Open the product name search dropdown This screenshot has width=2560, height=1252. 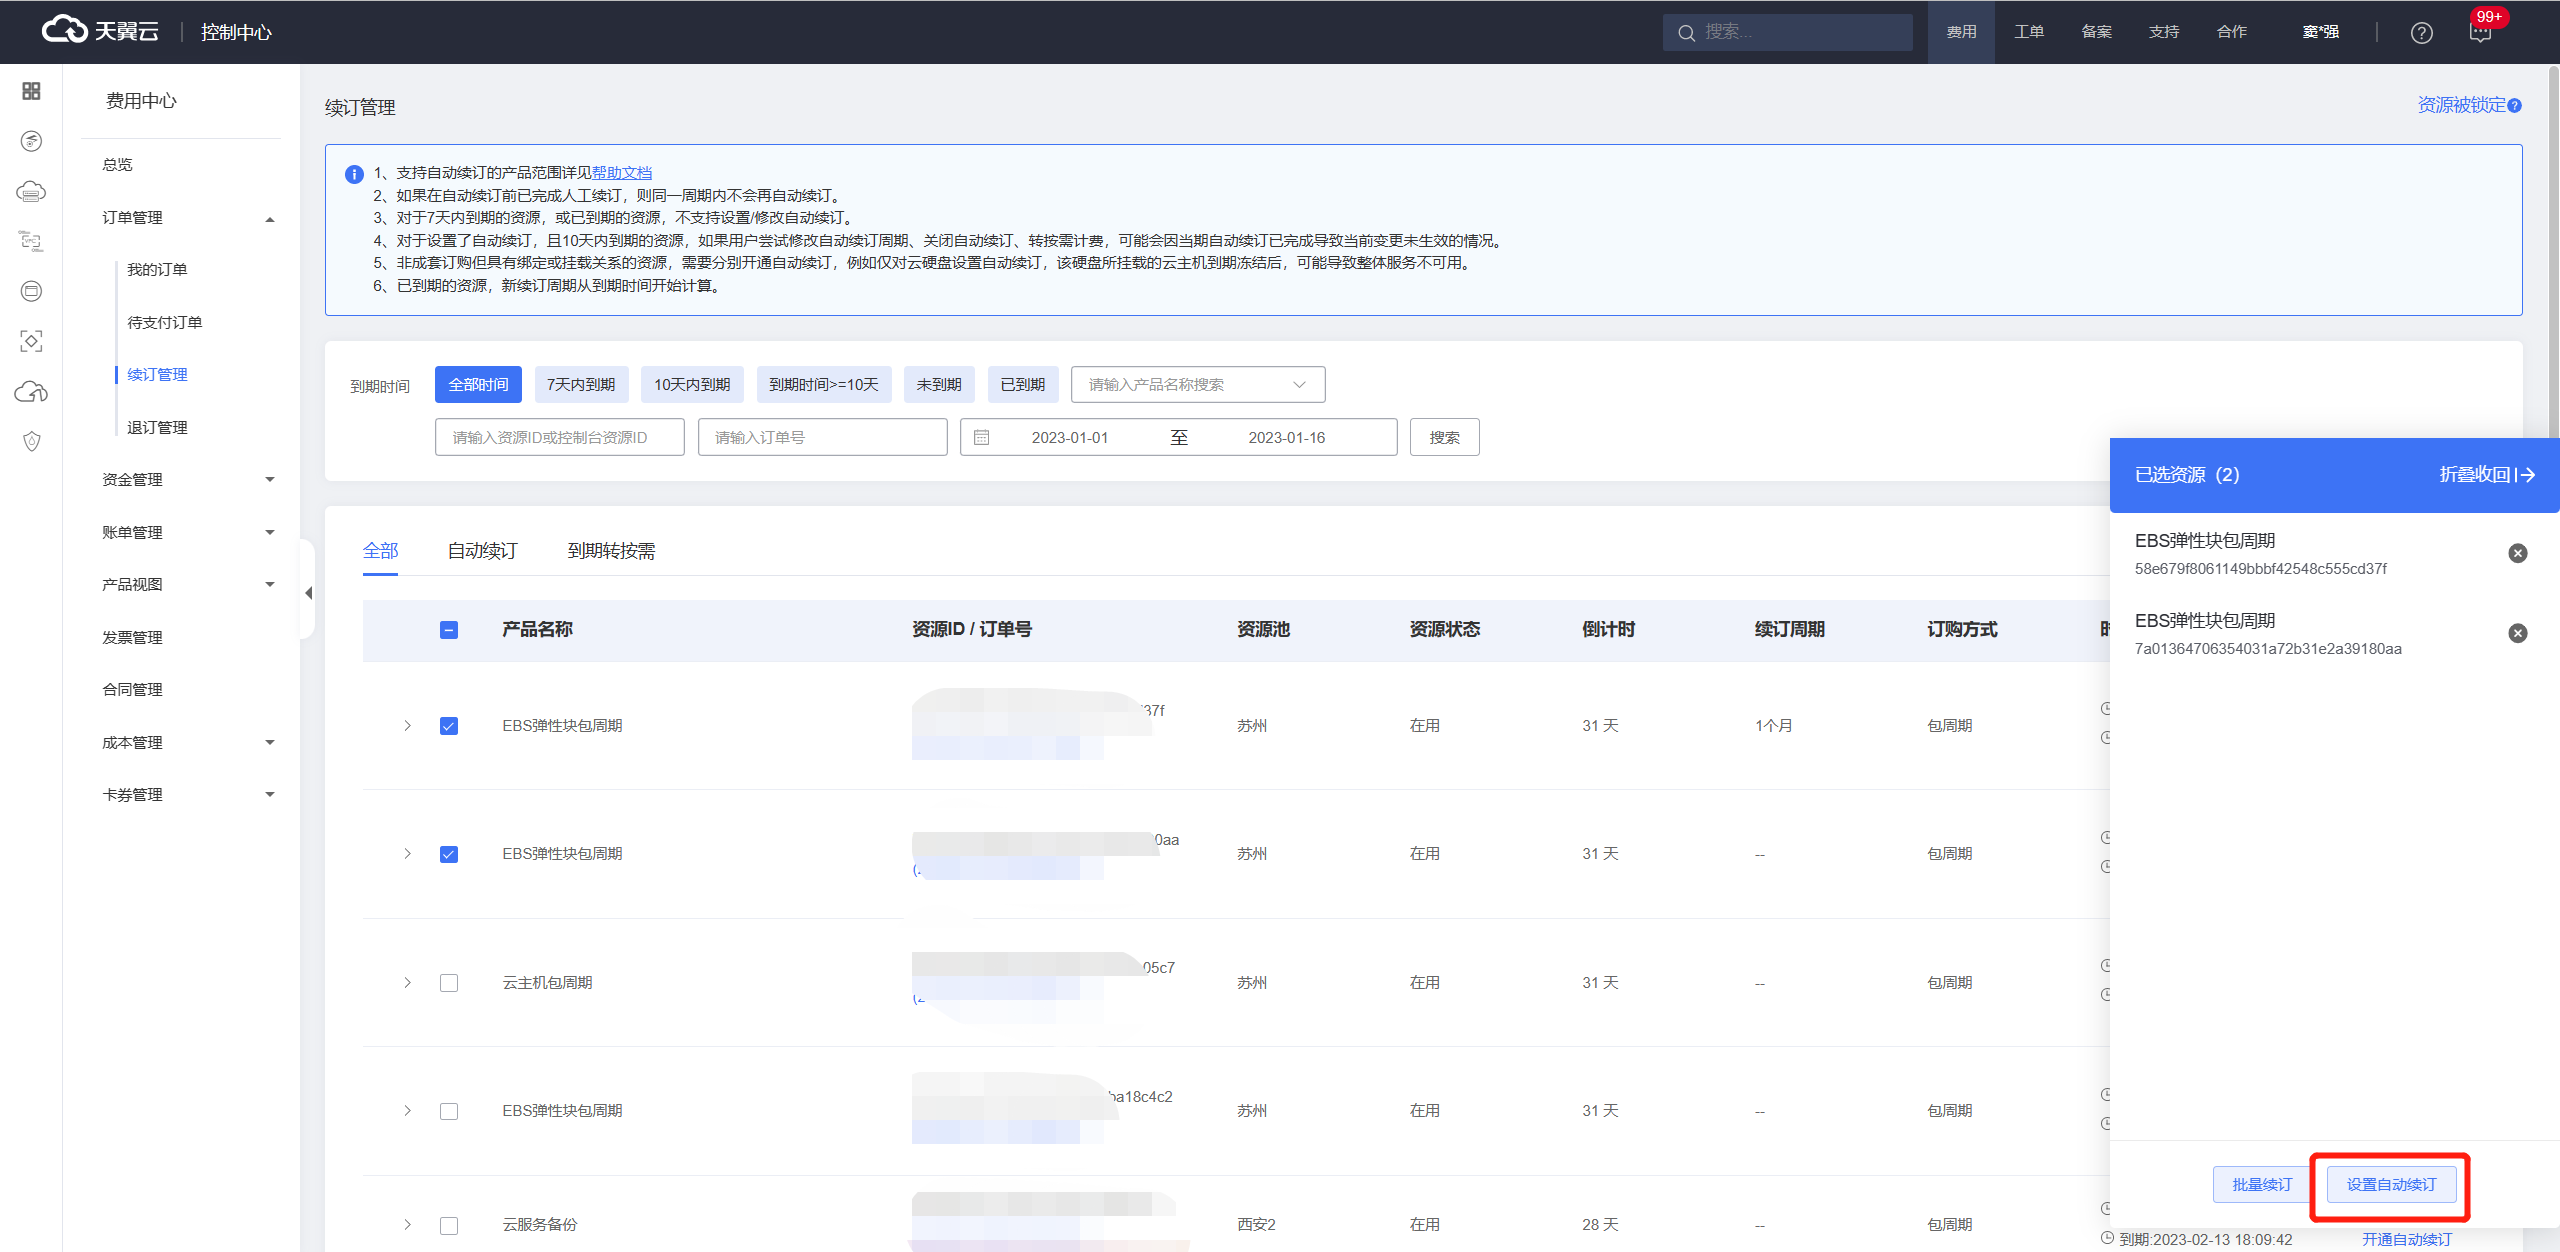1197,385
